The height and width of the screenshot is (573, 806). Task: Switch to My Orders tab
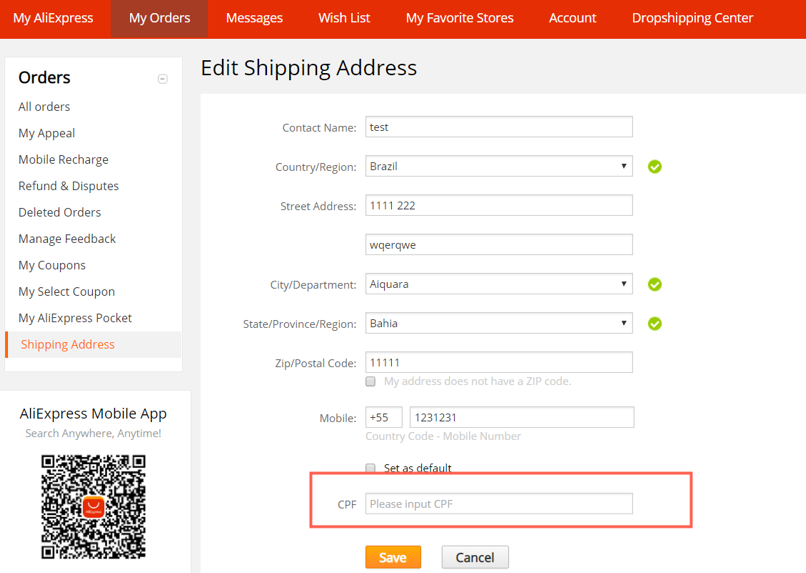(x=159, y=19)
